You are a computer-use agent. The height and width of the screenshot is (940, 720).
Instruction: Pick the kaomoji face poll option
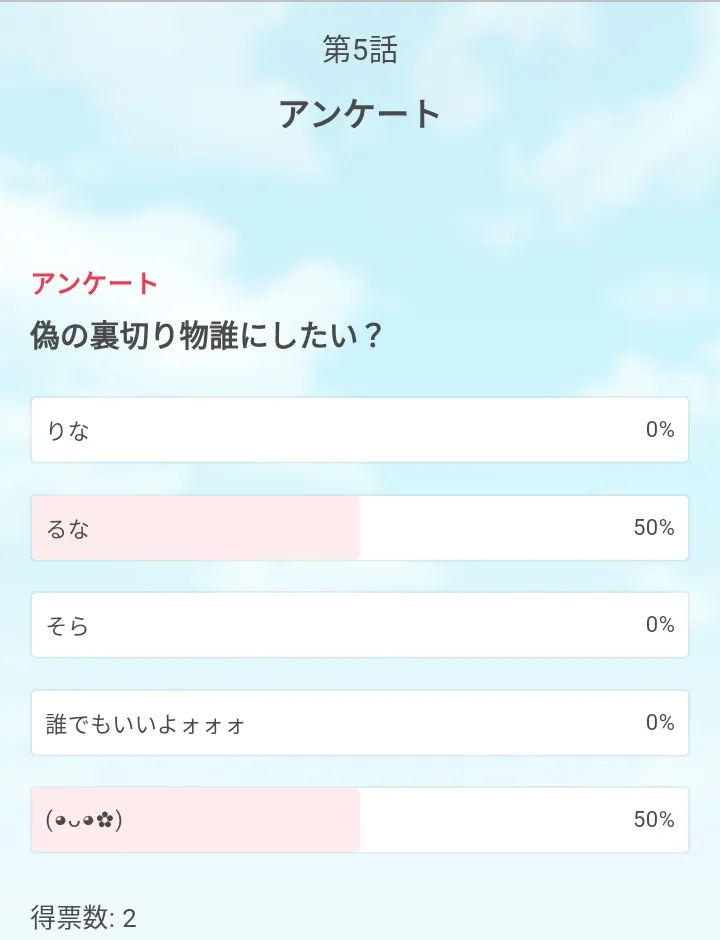[x=84, y=820]
